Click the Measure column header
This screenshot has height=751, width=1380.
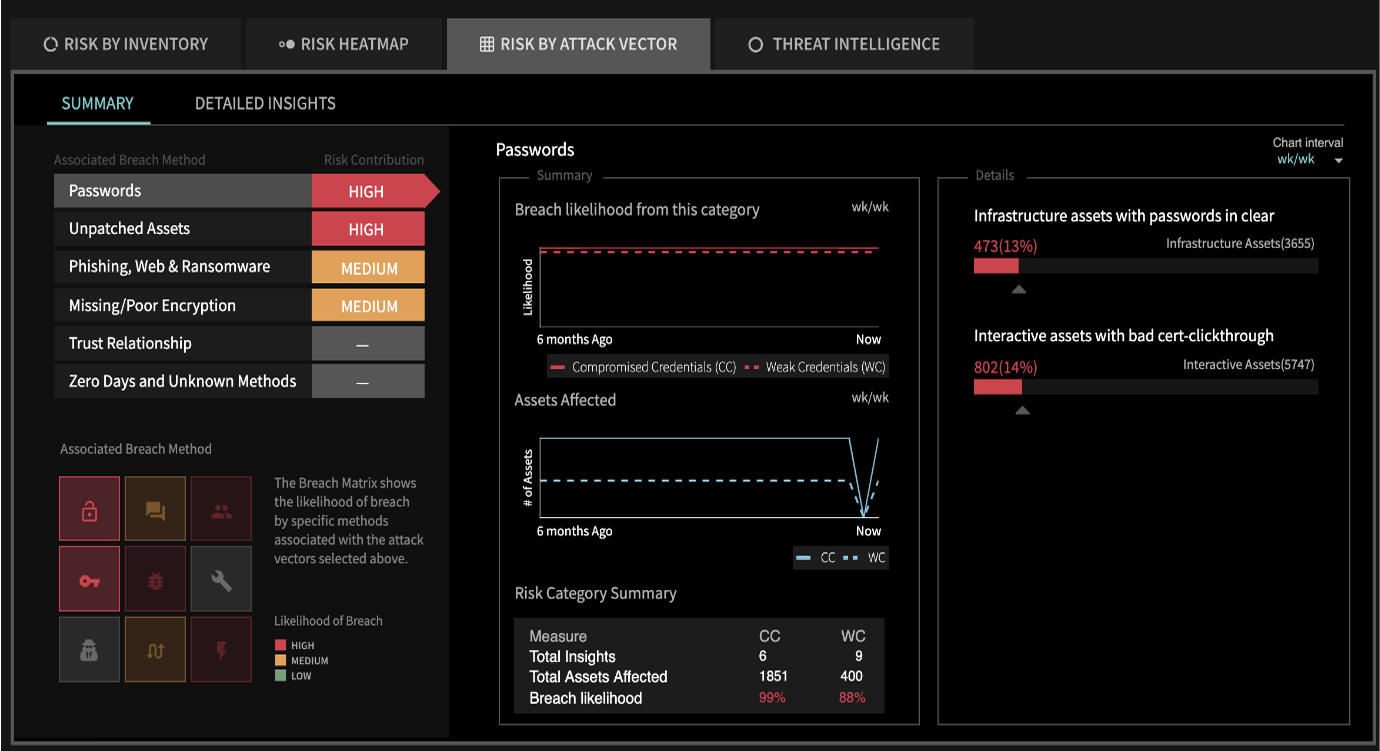(x=558, y=636)
